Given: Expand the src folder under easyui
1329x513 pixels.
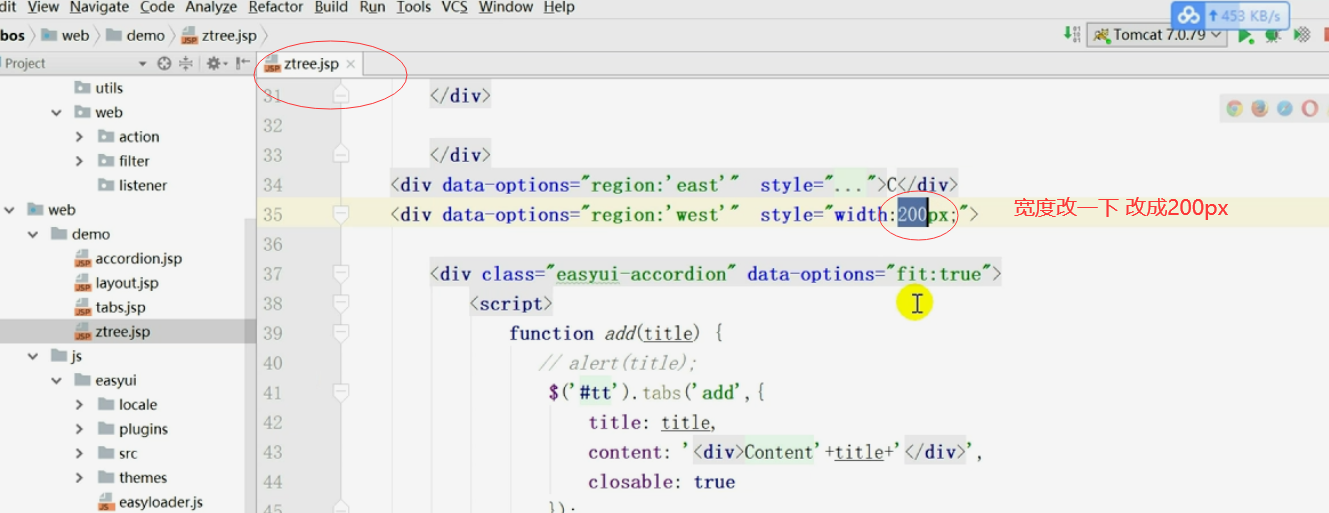Looking at the screenshot, I should [80, 453].
